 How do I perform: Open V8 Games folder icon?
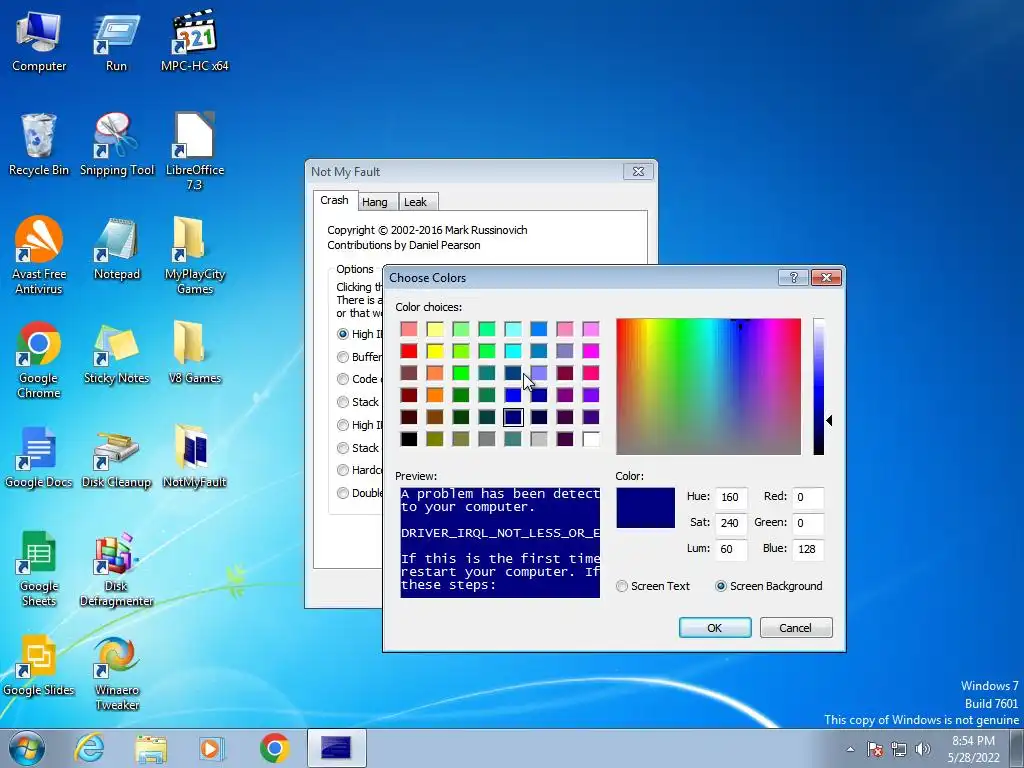click(195, 352)
